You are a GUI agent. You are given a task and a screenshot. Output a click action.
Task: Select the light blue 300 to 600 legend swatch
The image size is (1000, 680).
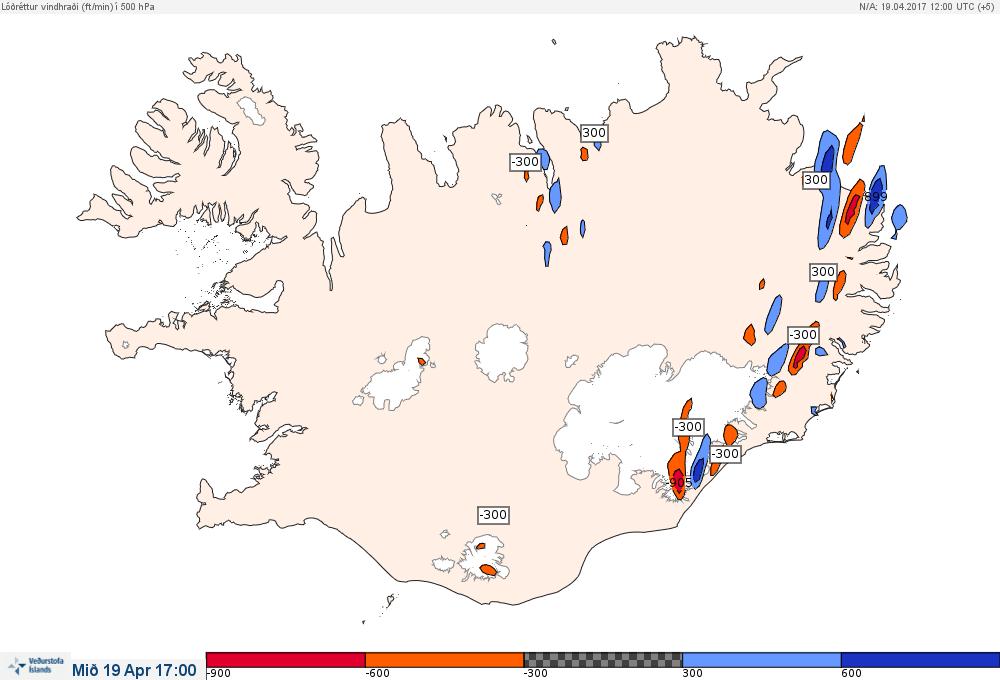761,660
